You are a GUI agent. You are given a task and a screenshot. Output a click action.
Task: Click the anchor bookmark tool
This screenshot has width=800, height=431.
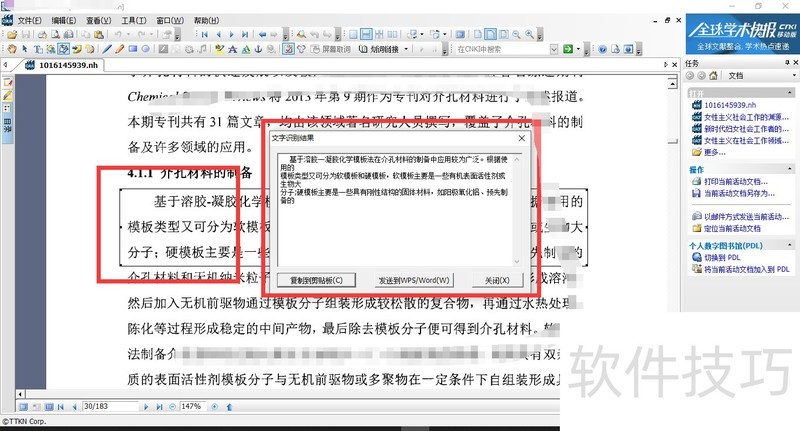(x=258, y=49)
